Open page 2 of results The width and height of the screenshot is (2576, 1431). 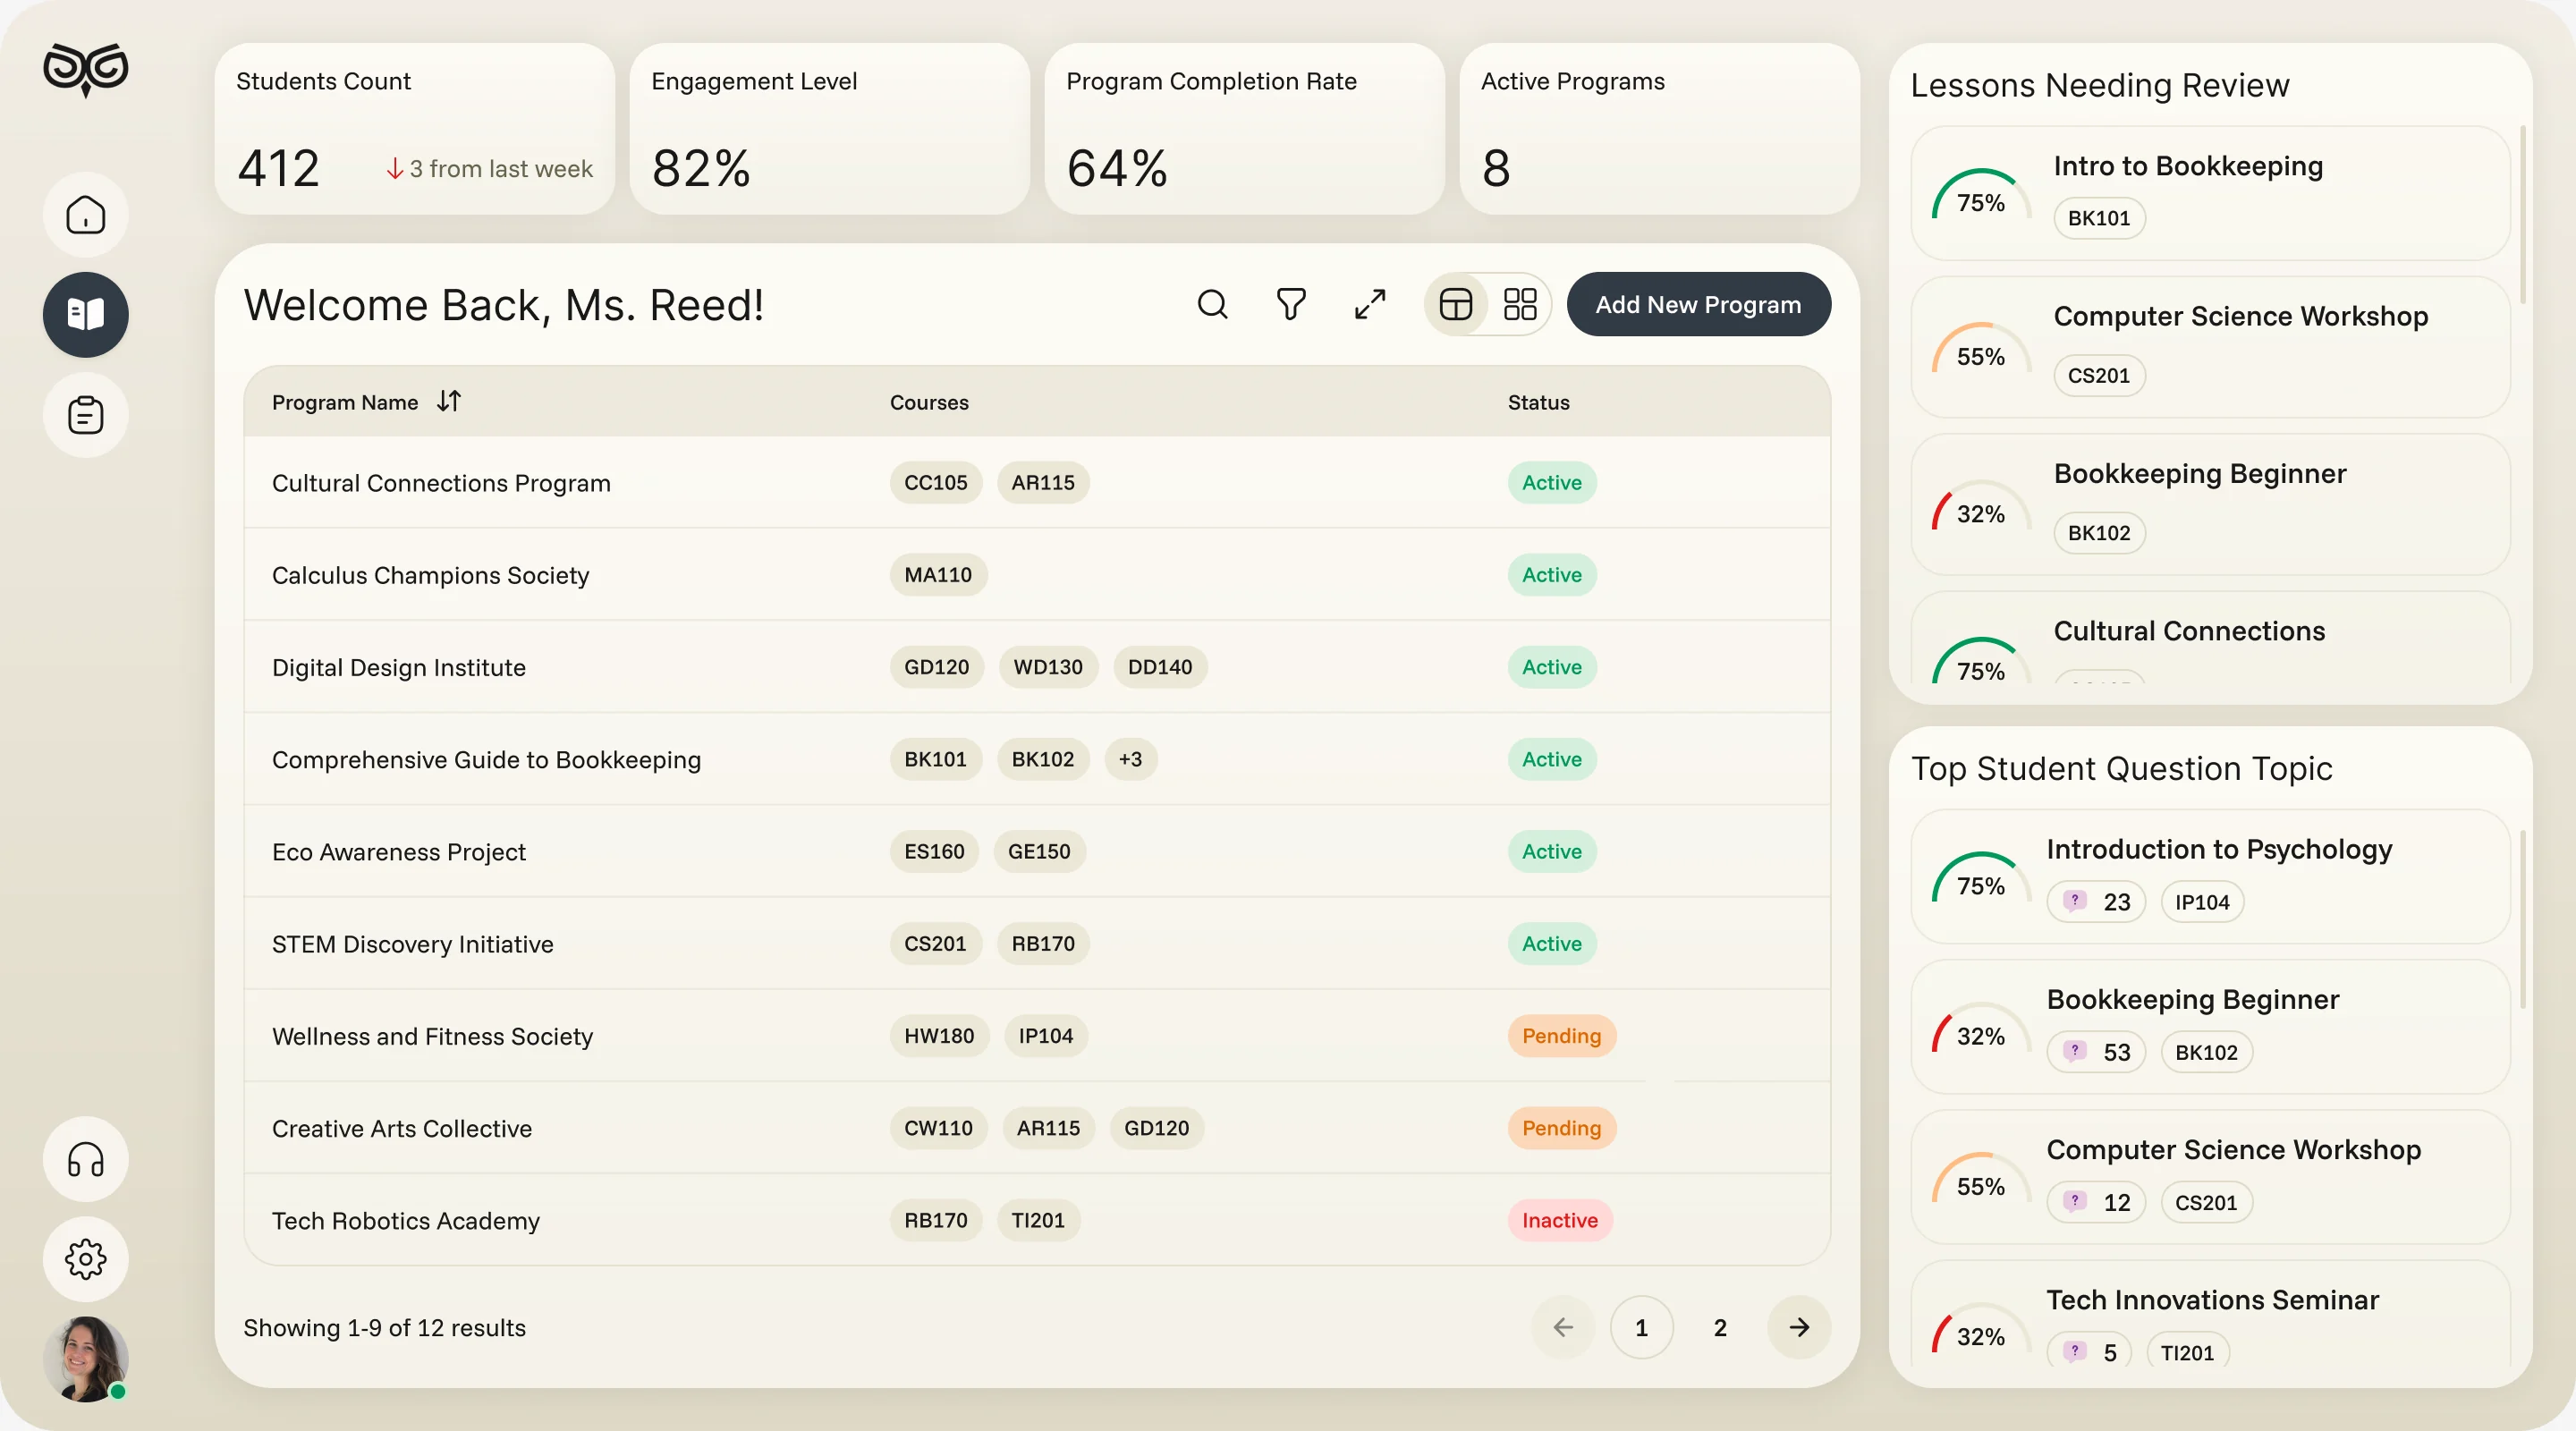1720,1327
